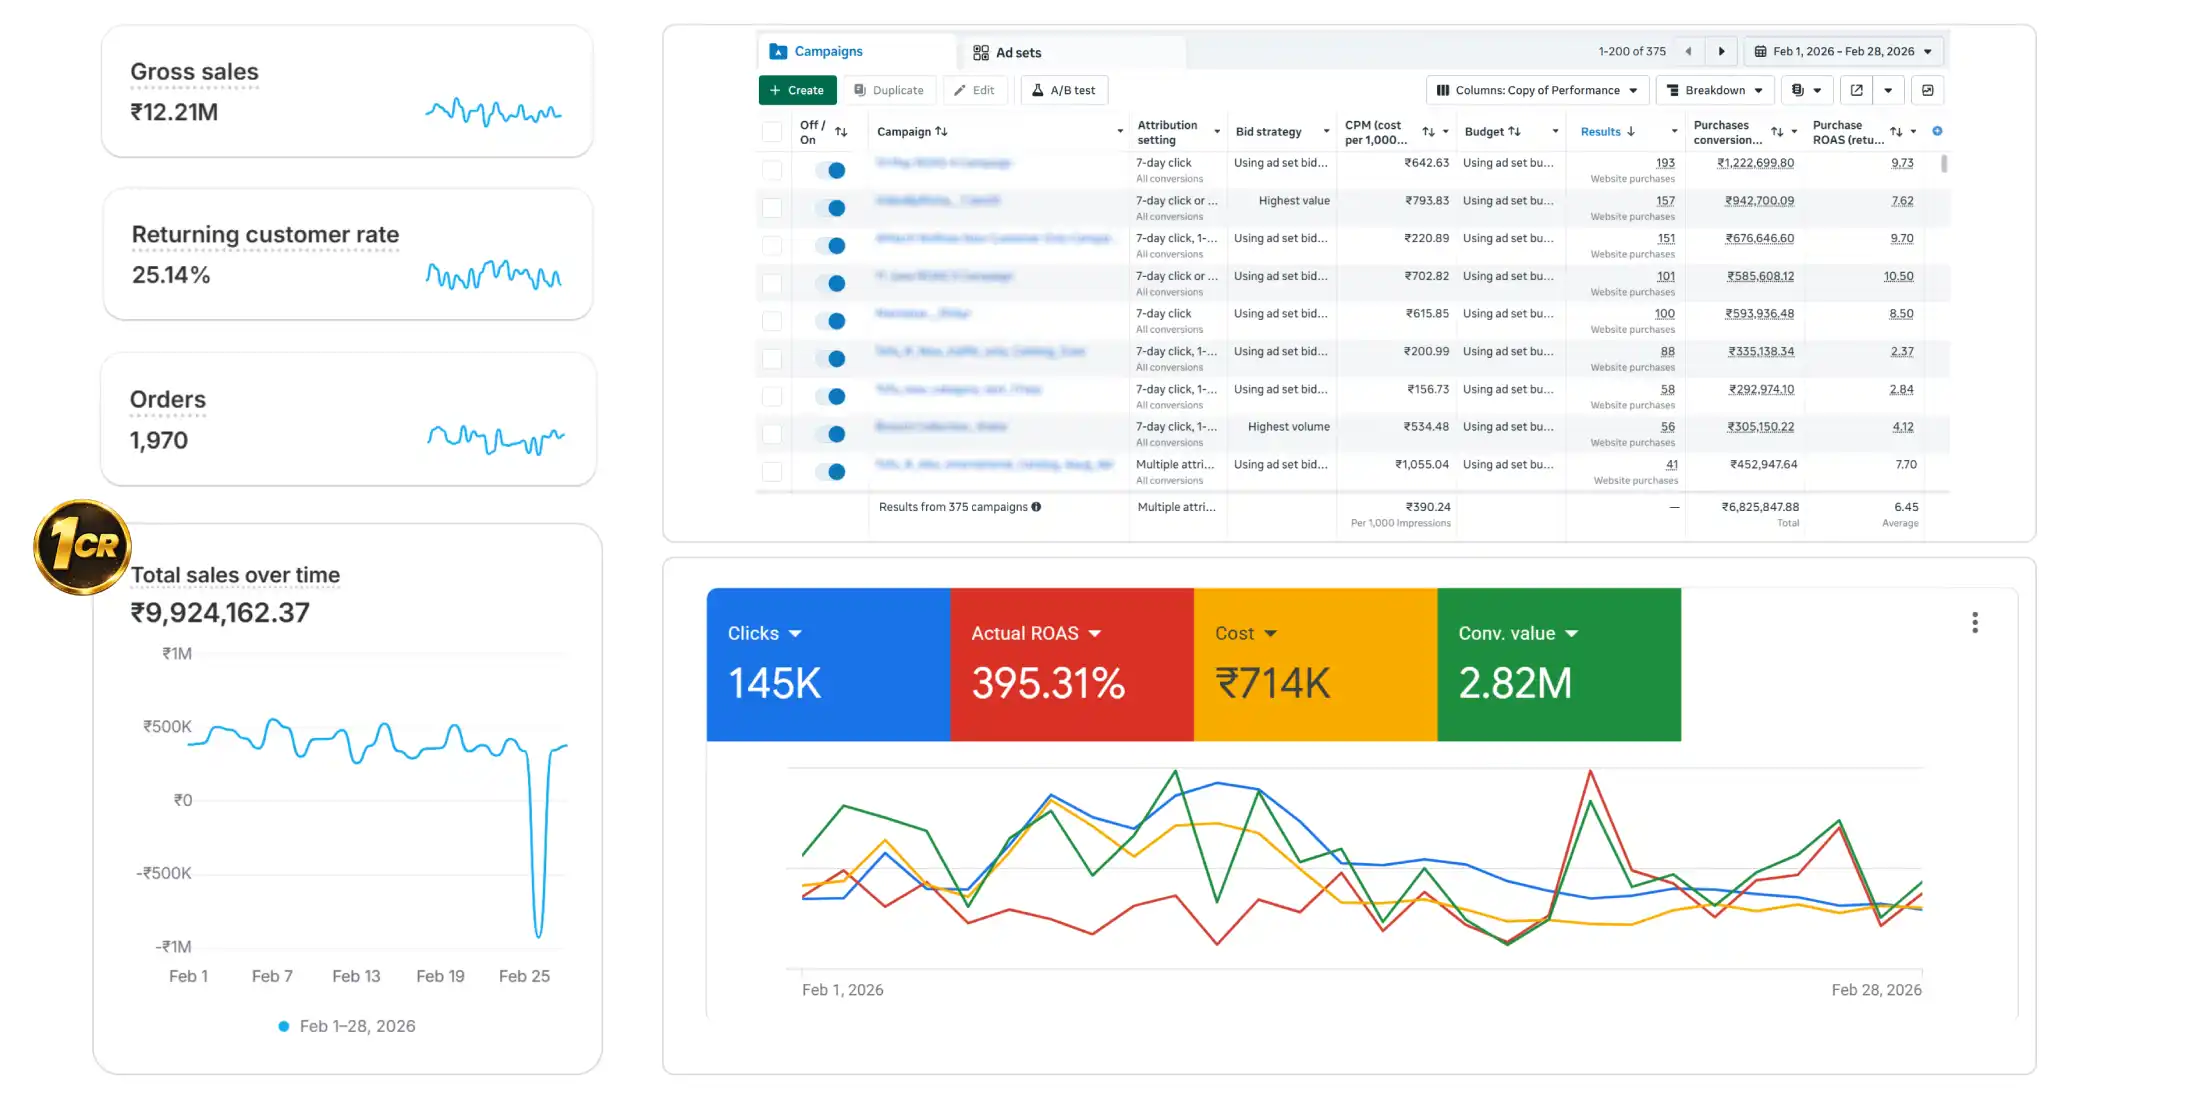The image size is (2200, 1100).
Task: Open the Columns: Copy of Performance dropdown
Action: coord(1536,90)
